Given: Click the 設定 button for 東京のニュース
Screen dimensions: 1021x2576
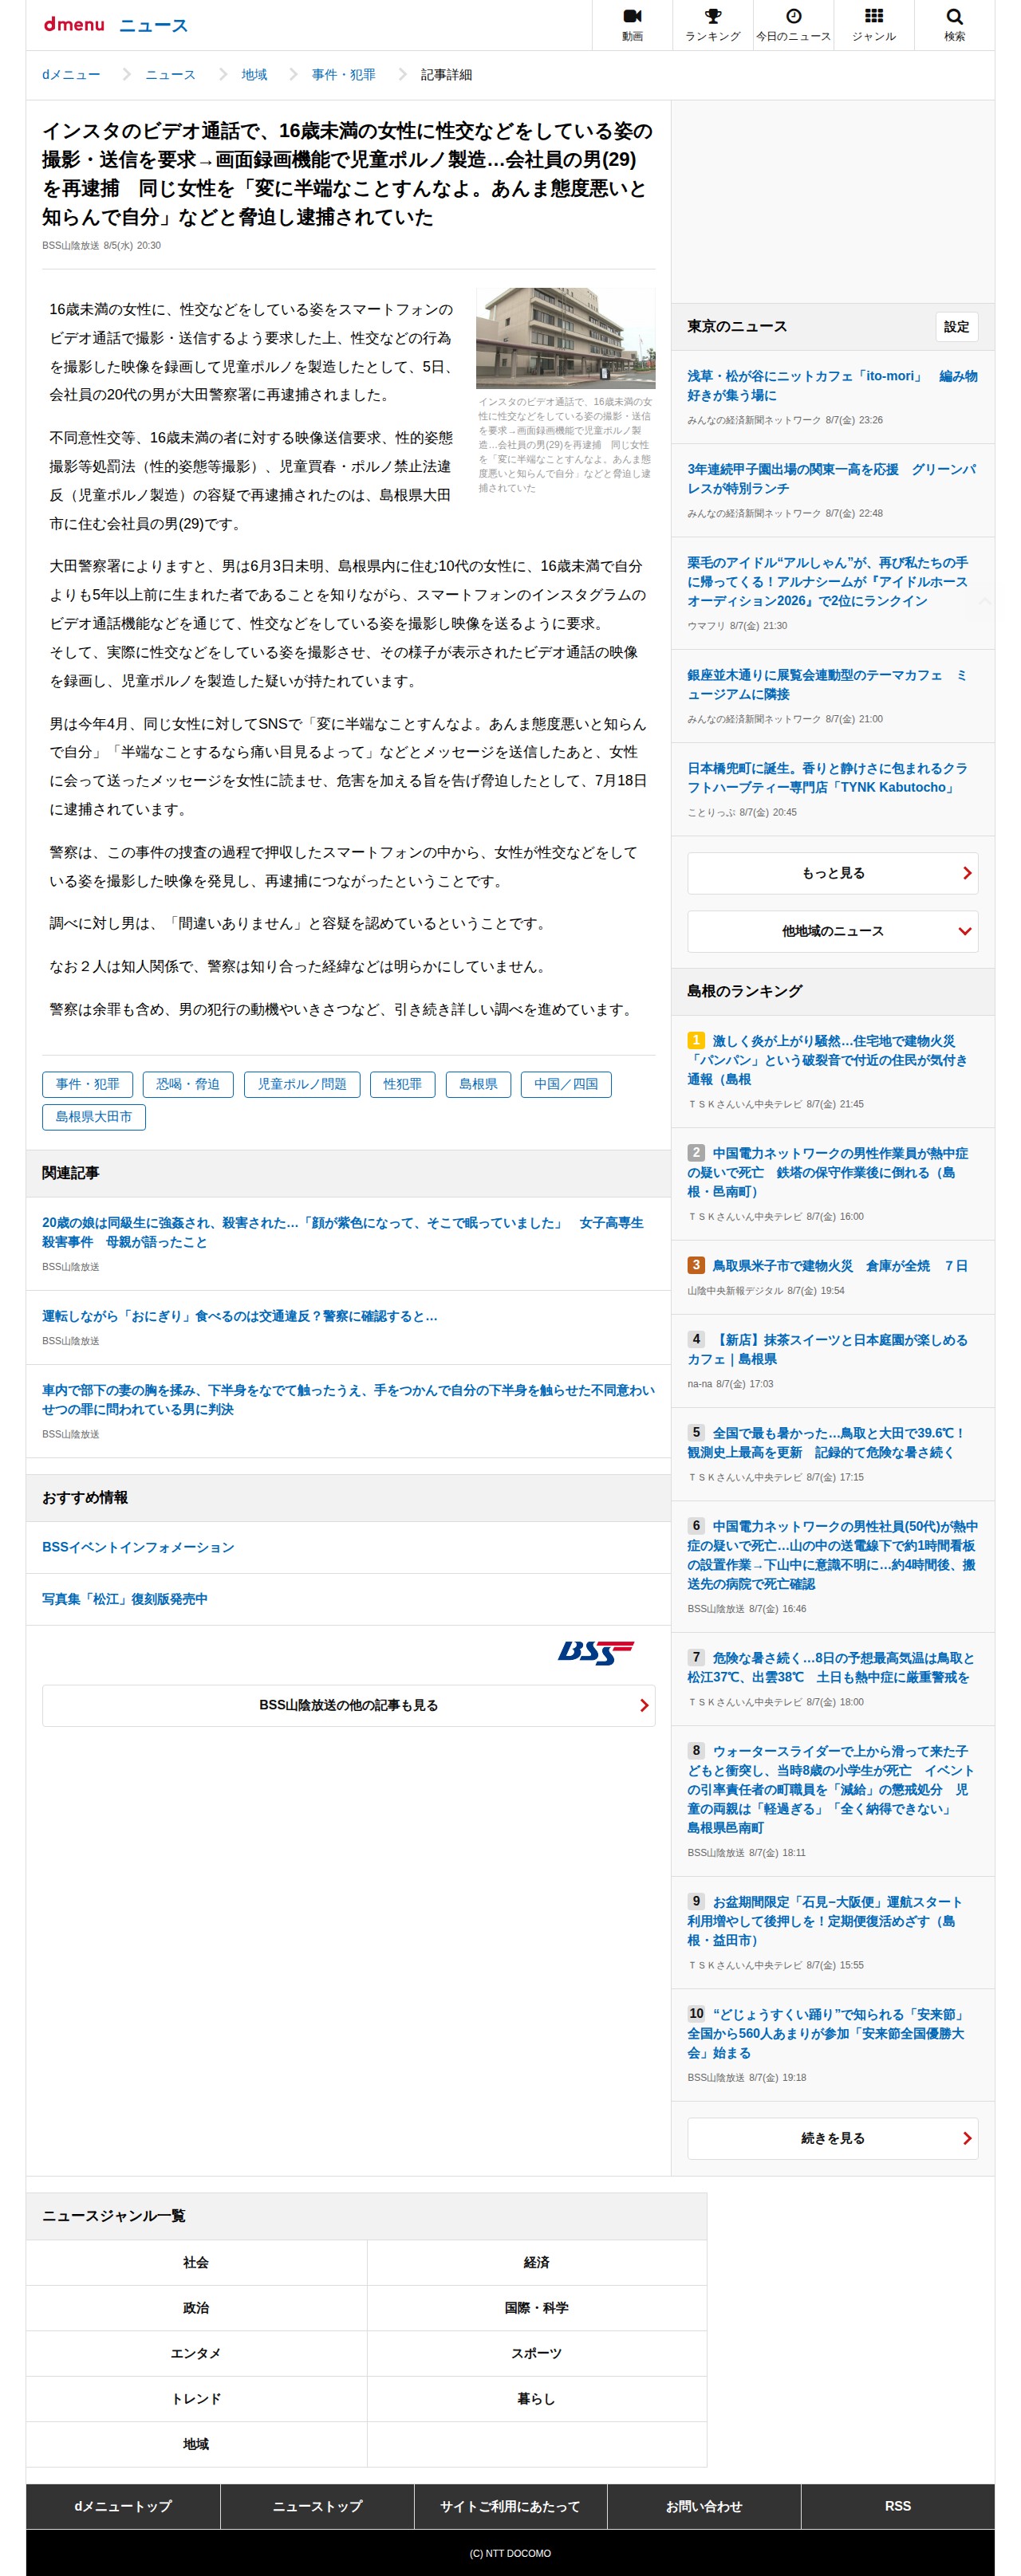Looking at the screenshot, I should click(x=956, y=327).
